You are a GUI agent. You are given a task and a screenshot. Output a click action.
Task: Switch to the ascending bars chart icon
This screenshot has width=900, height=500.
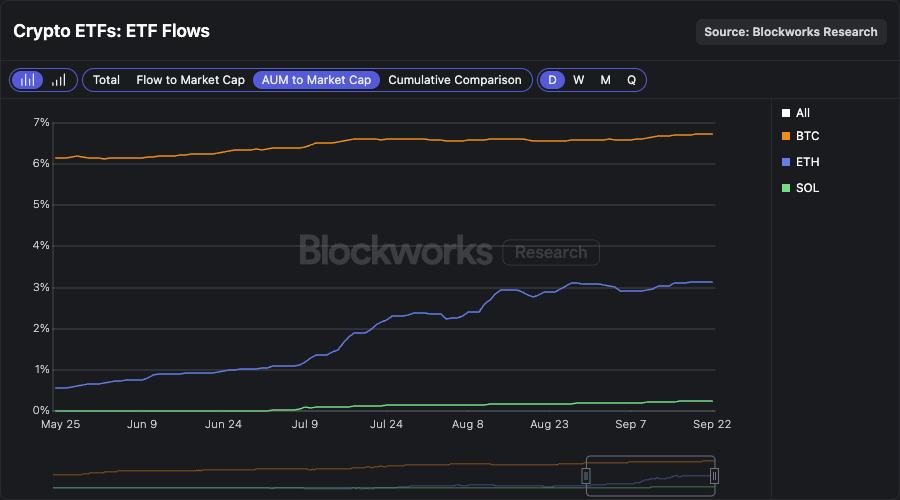tap(58, 80)
